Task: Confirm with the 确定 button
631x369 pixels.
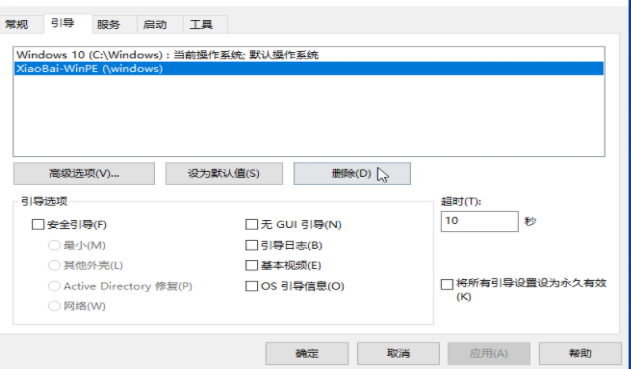Action: pyautogui.click(x=307, y=353)
